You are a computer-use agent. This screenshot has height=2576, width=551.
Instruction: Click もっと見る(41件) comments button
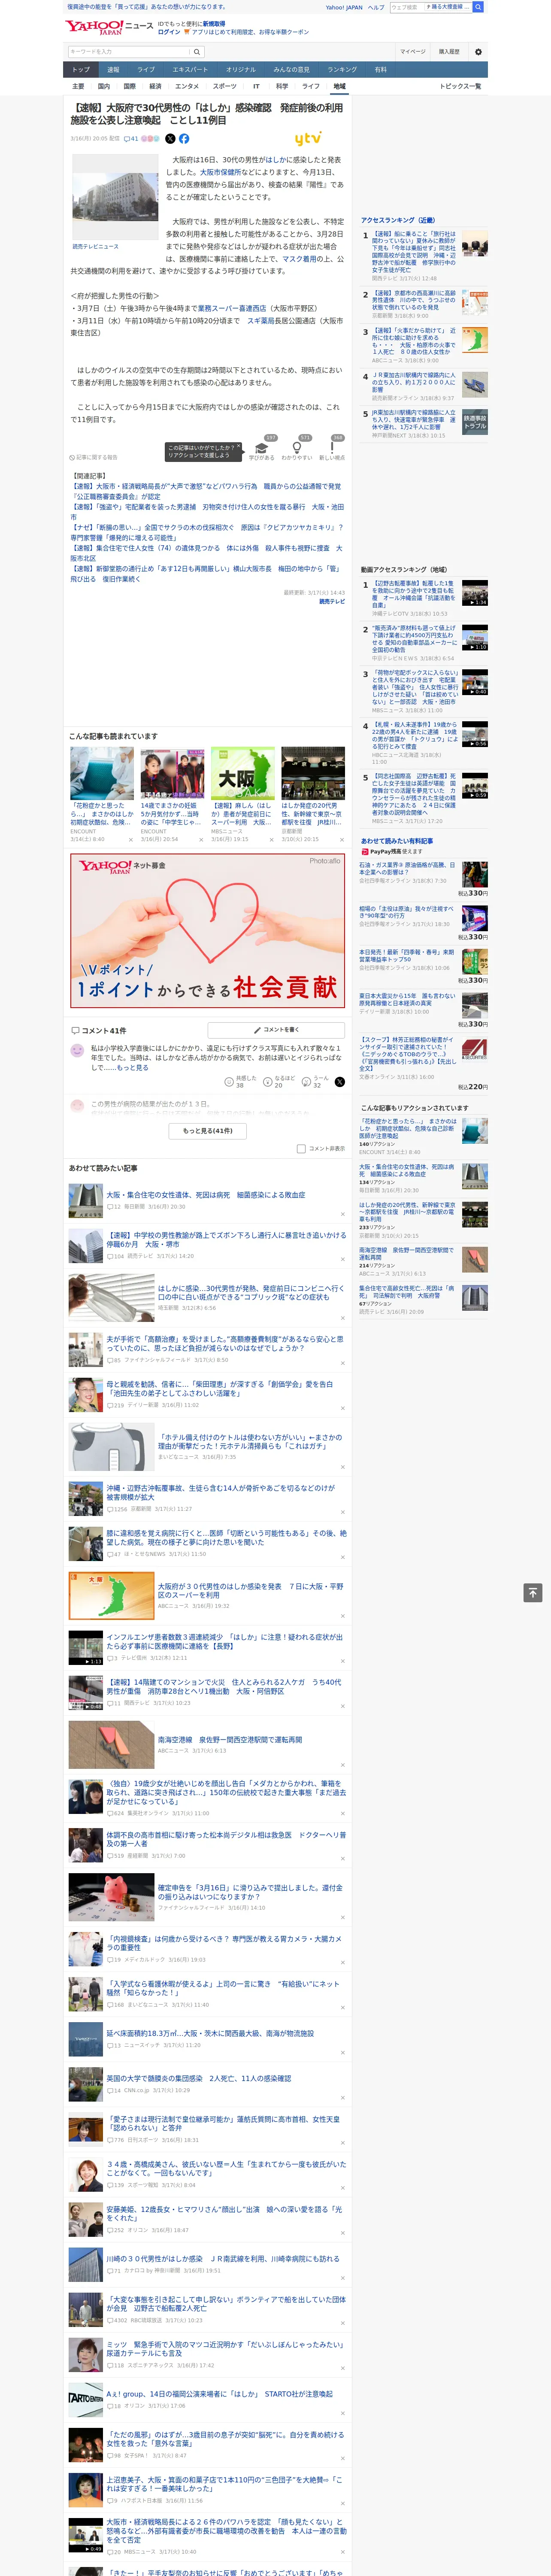[208, 1130]
